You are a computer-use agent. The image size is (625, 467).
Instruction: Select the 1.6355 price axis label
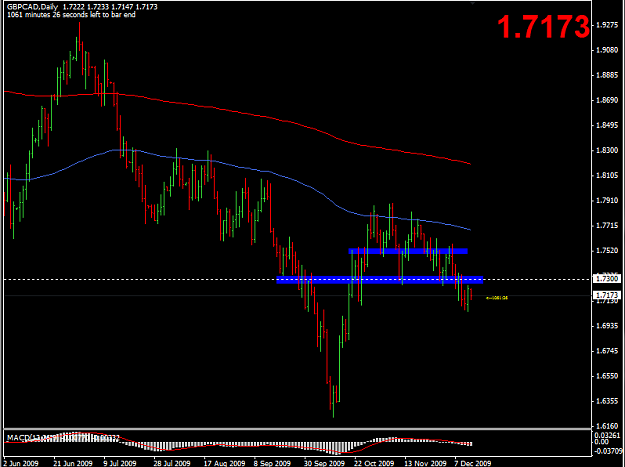pyautogui.click(x=607, y=401)
